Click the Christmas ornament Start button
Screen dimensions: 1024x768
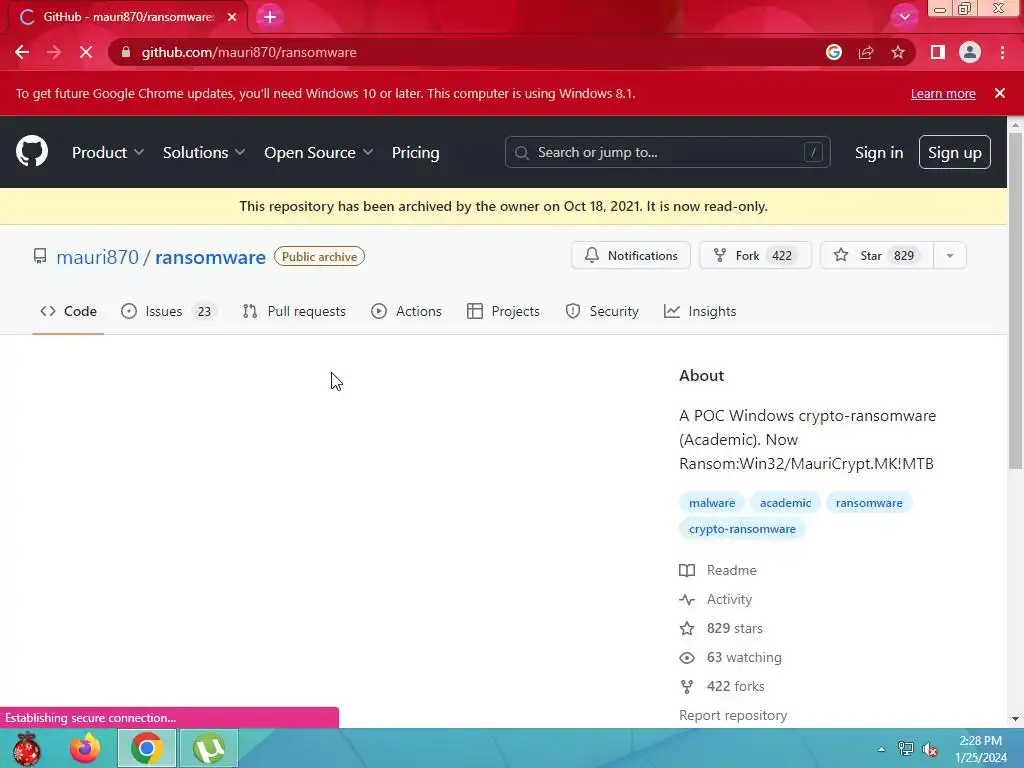coord(26,748)
